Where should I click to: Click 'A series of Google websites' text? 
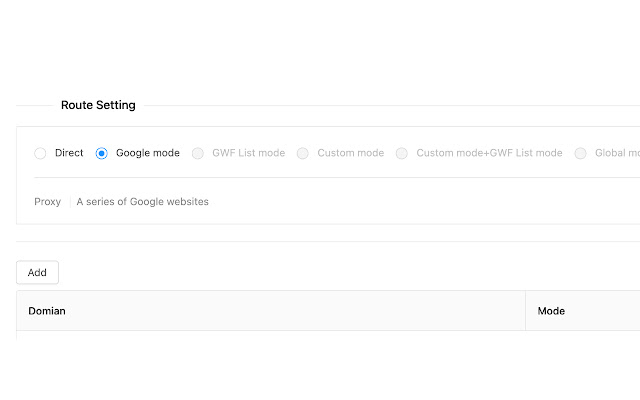click(142, 201)
